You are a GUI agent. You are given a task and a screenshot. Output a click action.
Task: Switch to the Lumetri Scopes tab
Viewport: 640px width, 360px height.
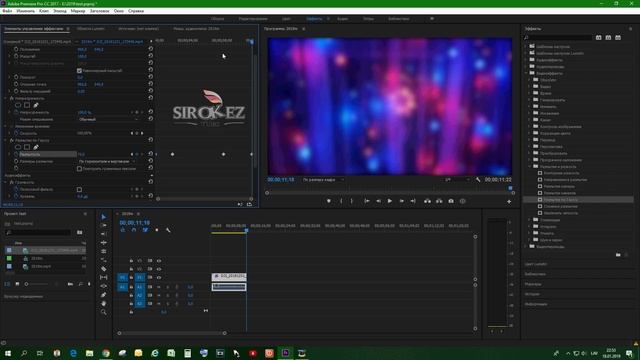tap(91, 29)
